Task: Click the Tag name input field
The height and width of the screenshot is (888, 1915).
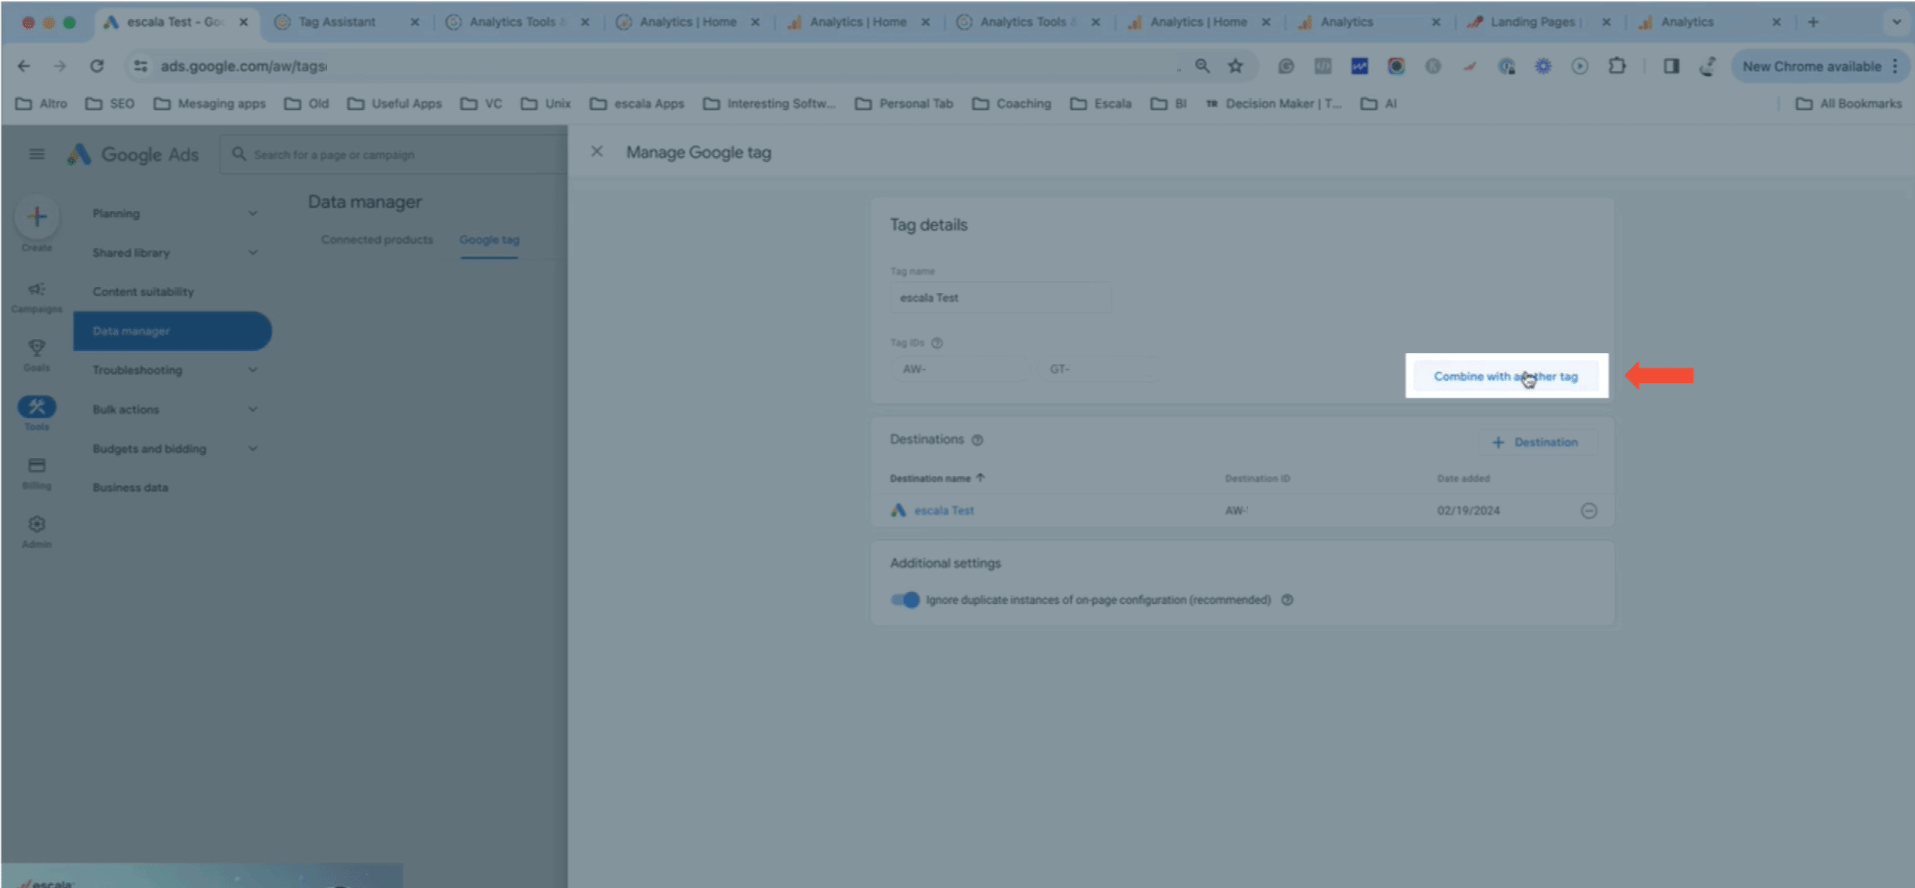Action: click(1000, 298)
